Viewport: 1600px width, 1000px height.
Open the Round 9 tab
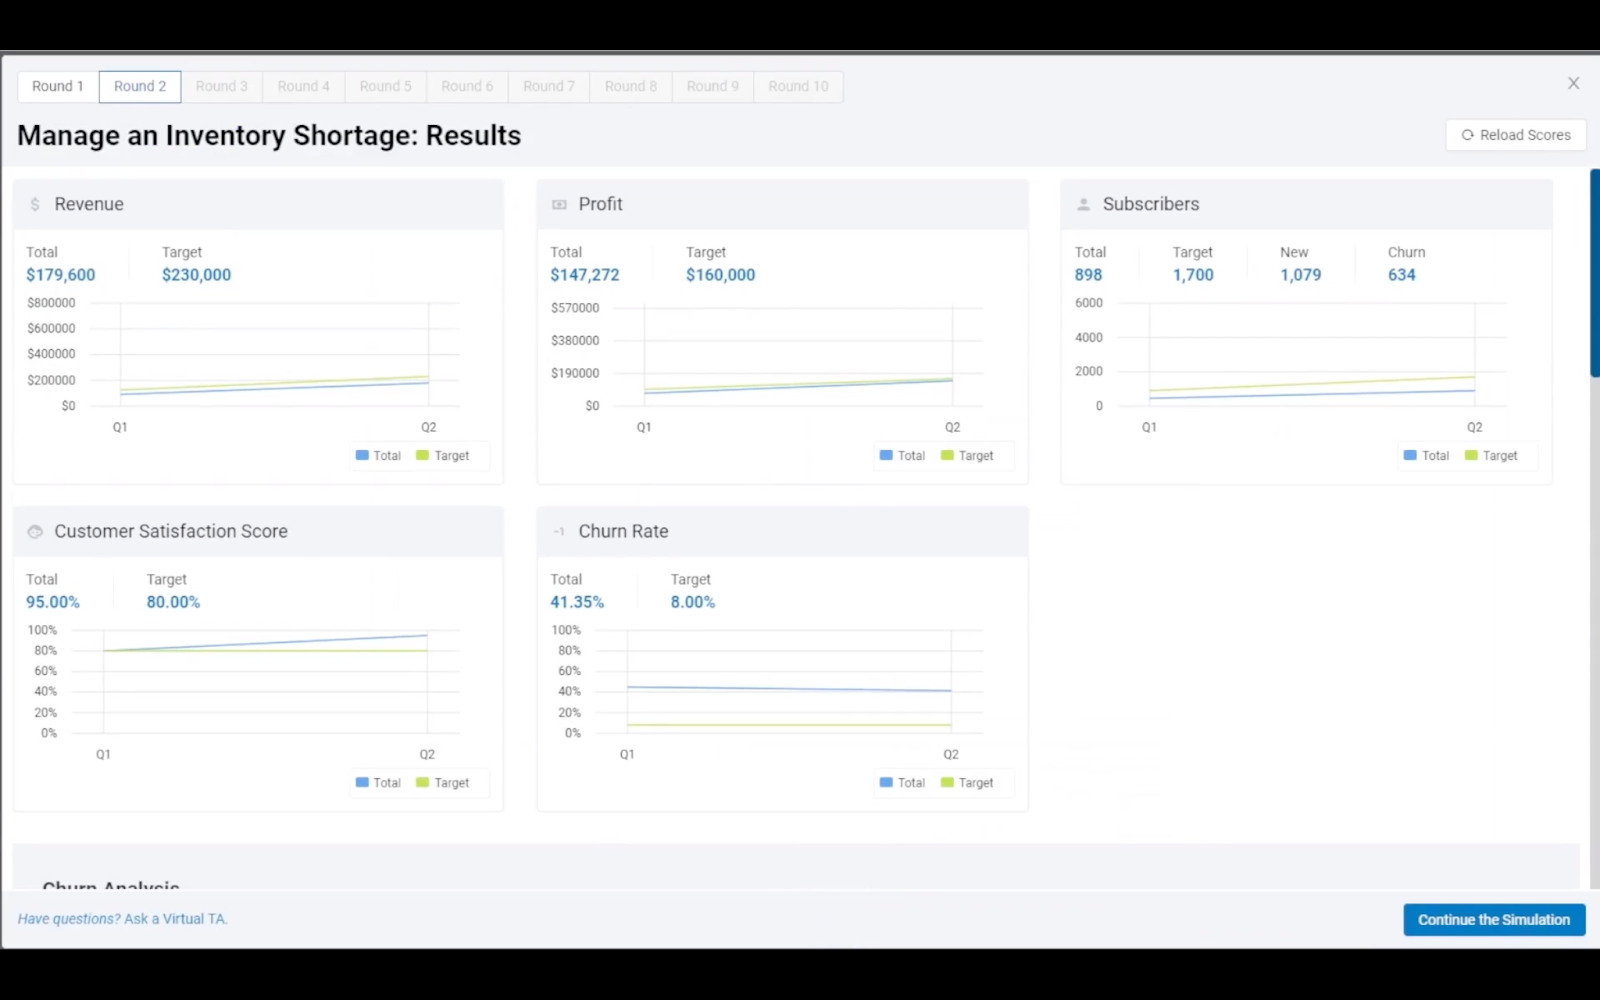pos(713,86)
